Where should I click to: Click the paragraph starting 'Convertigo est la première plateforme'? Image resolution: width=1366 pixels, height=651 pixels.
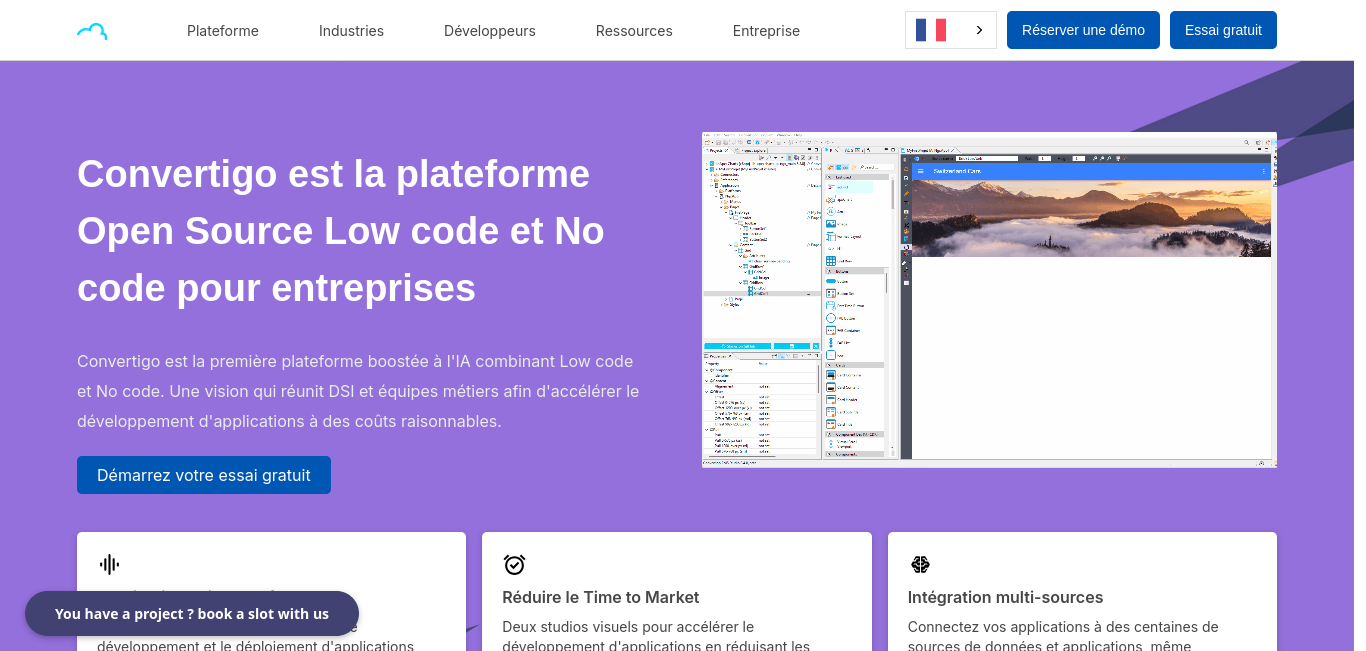click(358, 391)
